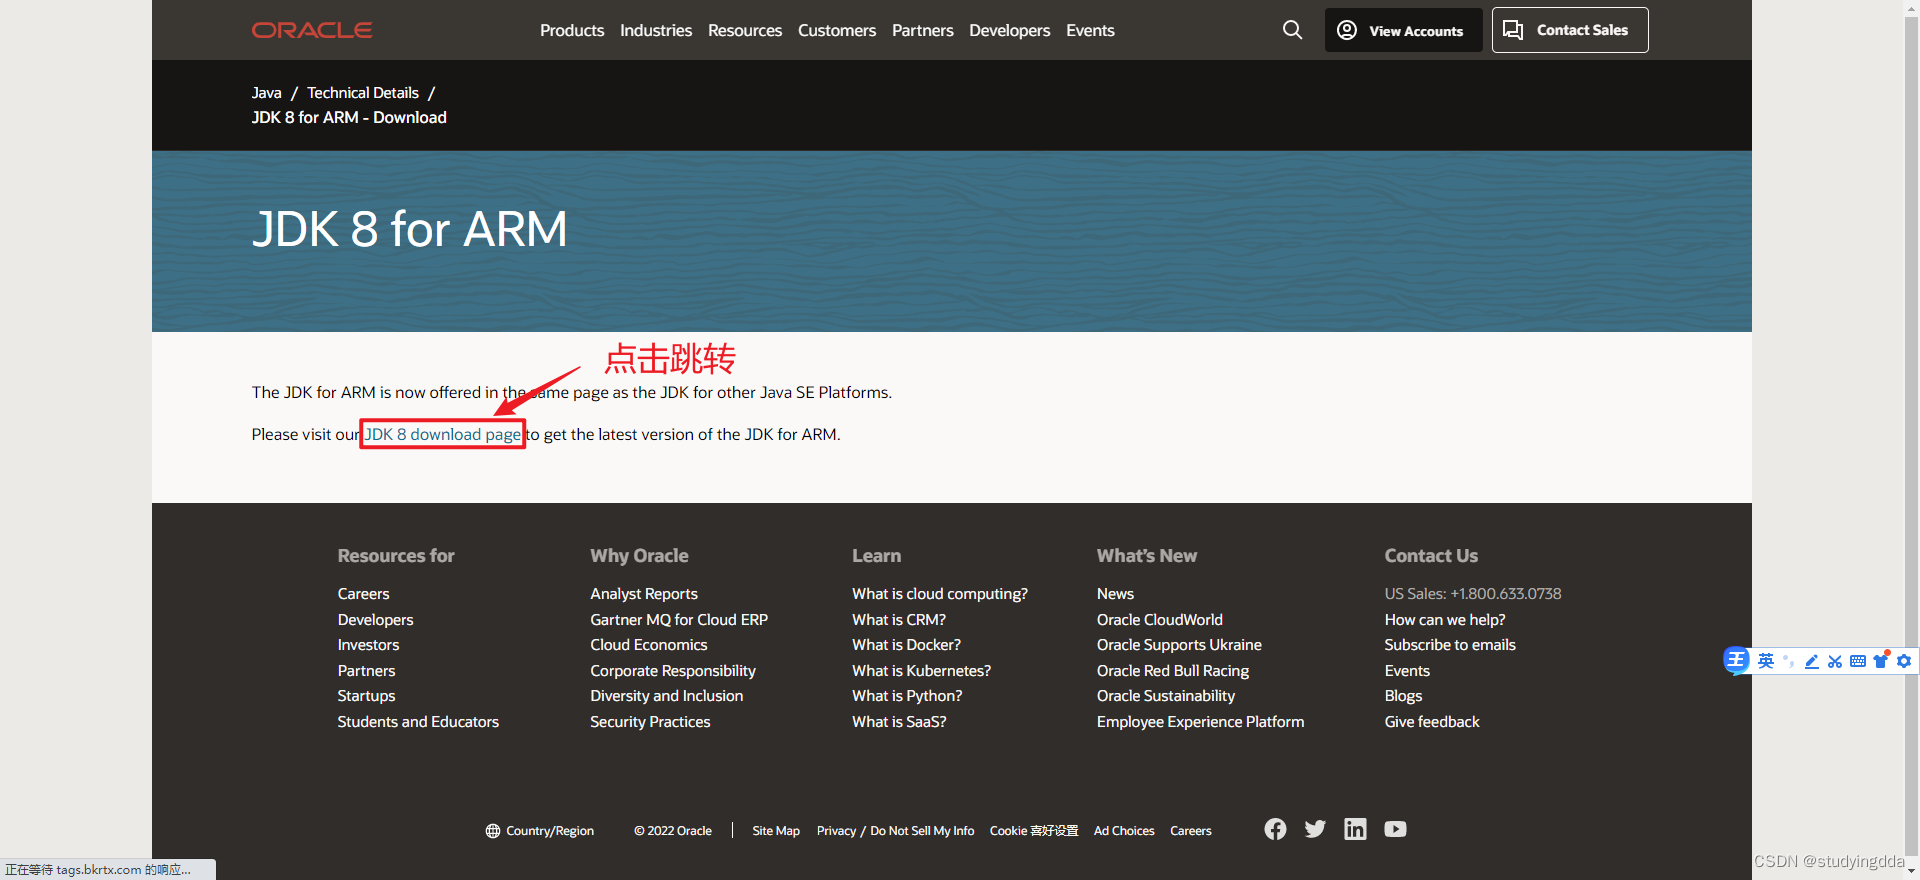Open Students and Educators link
The height and width of the screenshot is (880, 1920).
(418, 722)
